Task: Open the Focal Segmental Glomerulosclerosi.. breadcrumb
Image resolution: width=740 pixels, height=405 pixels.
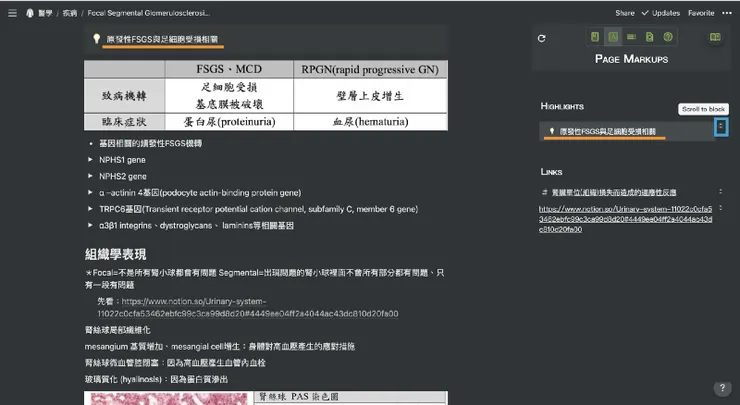Action: 149,13
